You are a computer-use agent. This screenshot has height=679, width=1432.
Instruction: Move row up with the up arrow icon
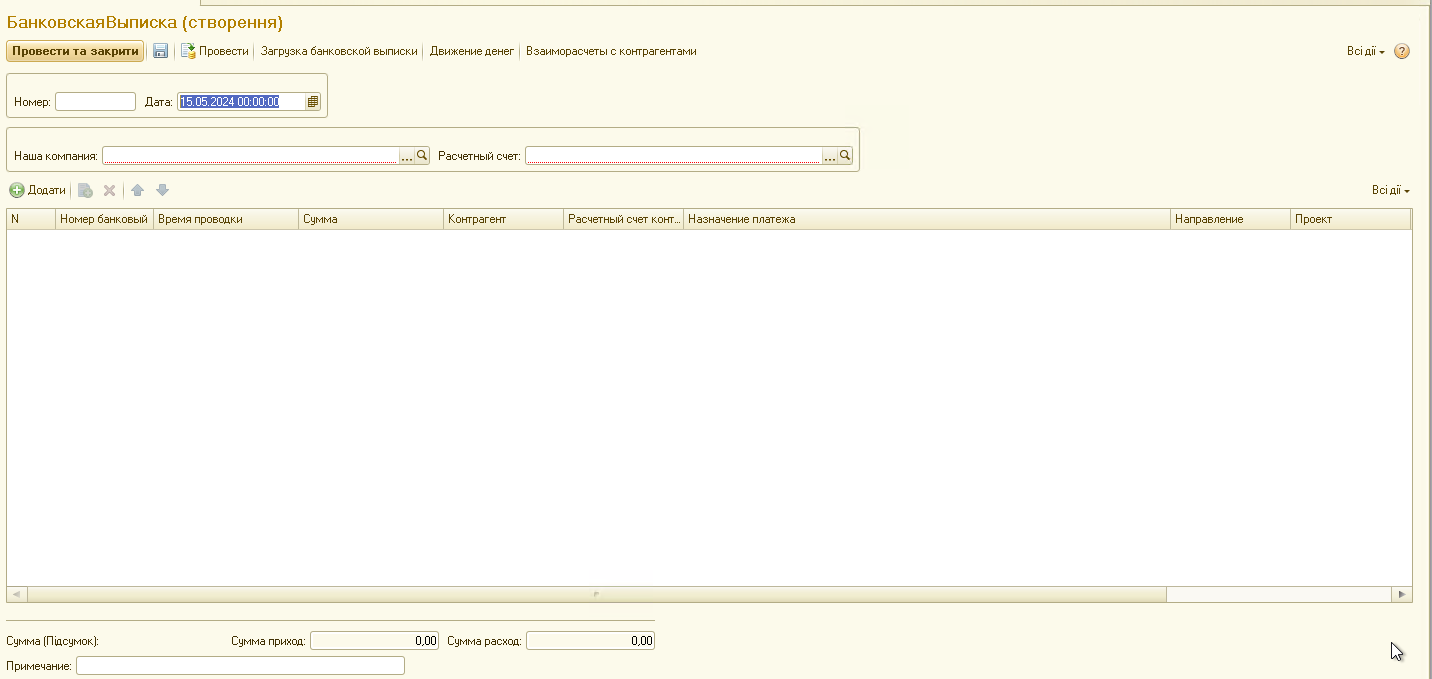(138, 190)
